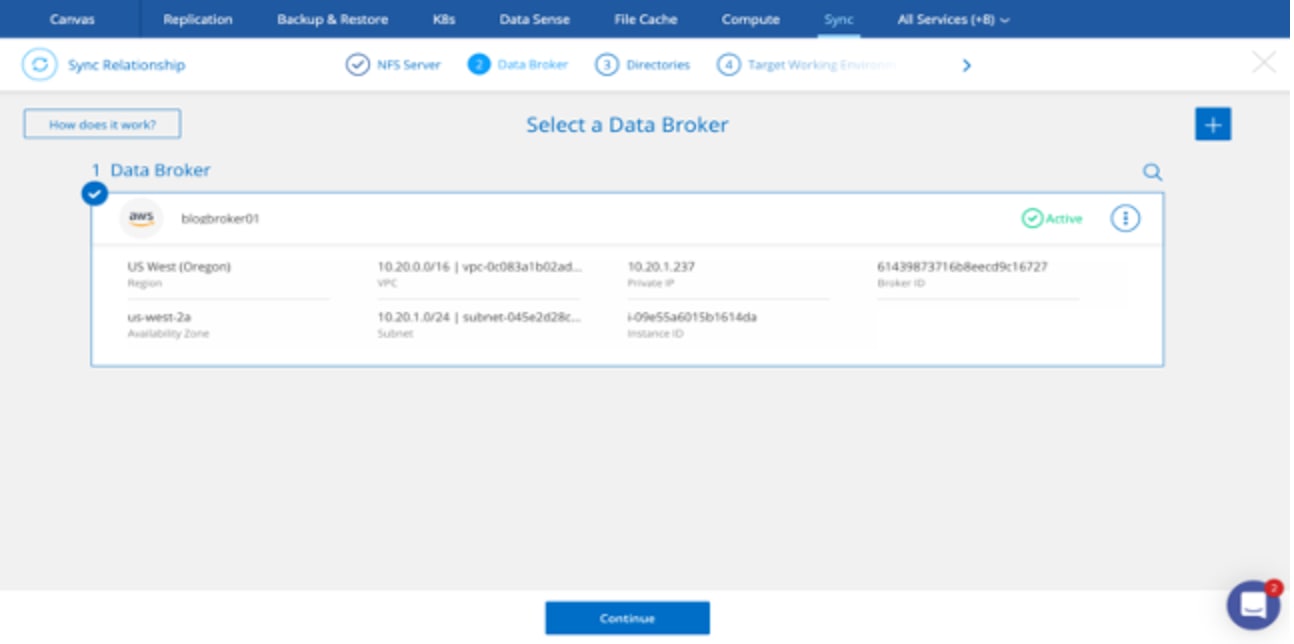The image size is (1294, 644).
Task: Open the chat support bubble icon
Action: click(1253, 604)
